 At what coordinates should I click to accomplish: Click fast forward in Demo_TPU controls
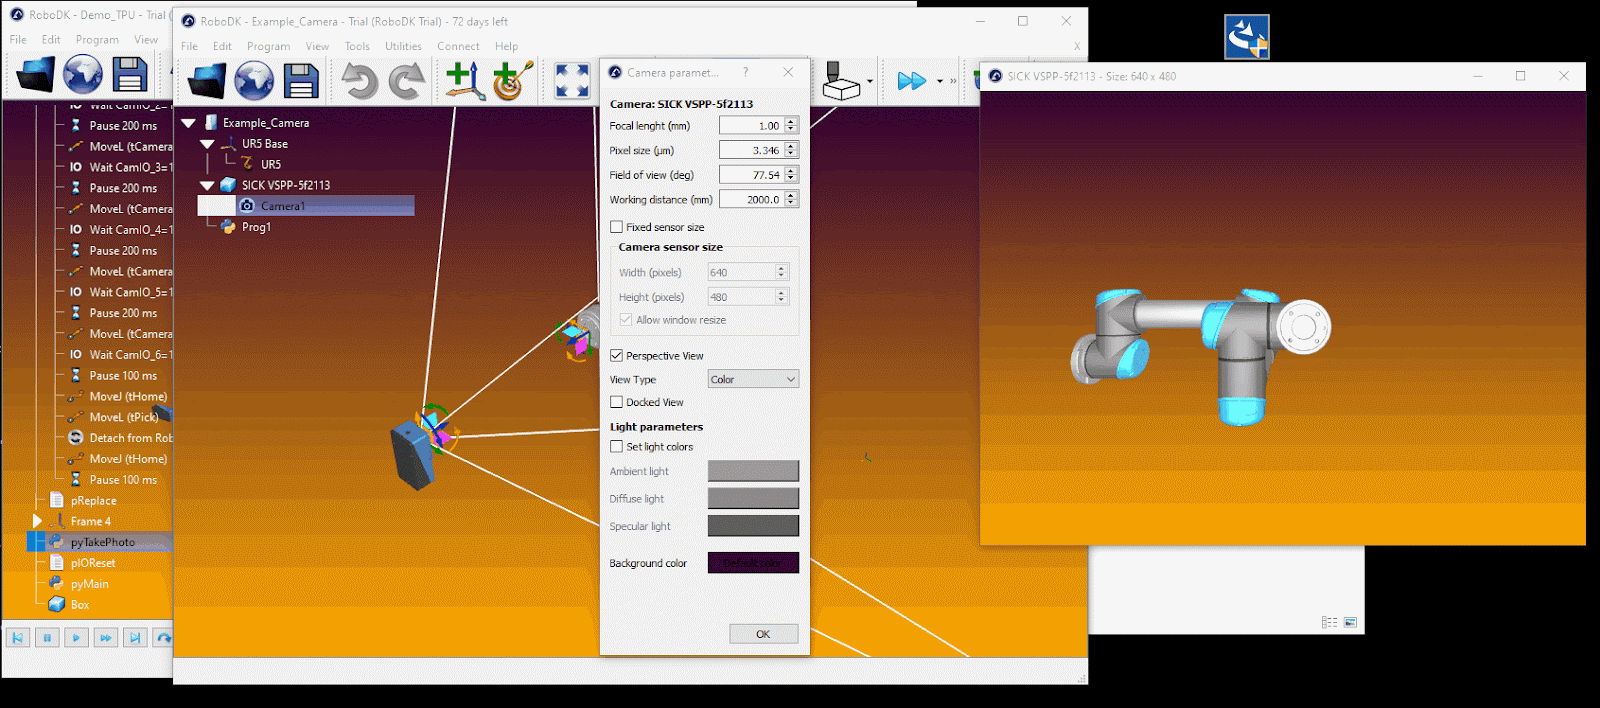106,637
